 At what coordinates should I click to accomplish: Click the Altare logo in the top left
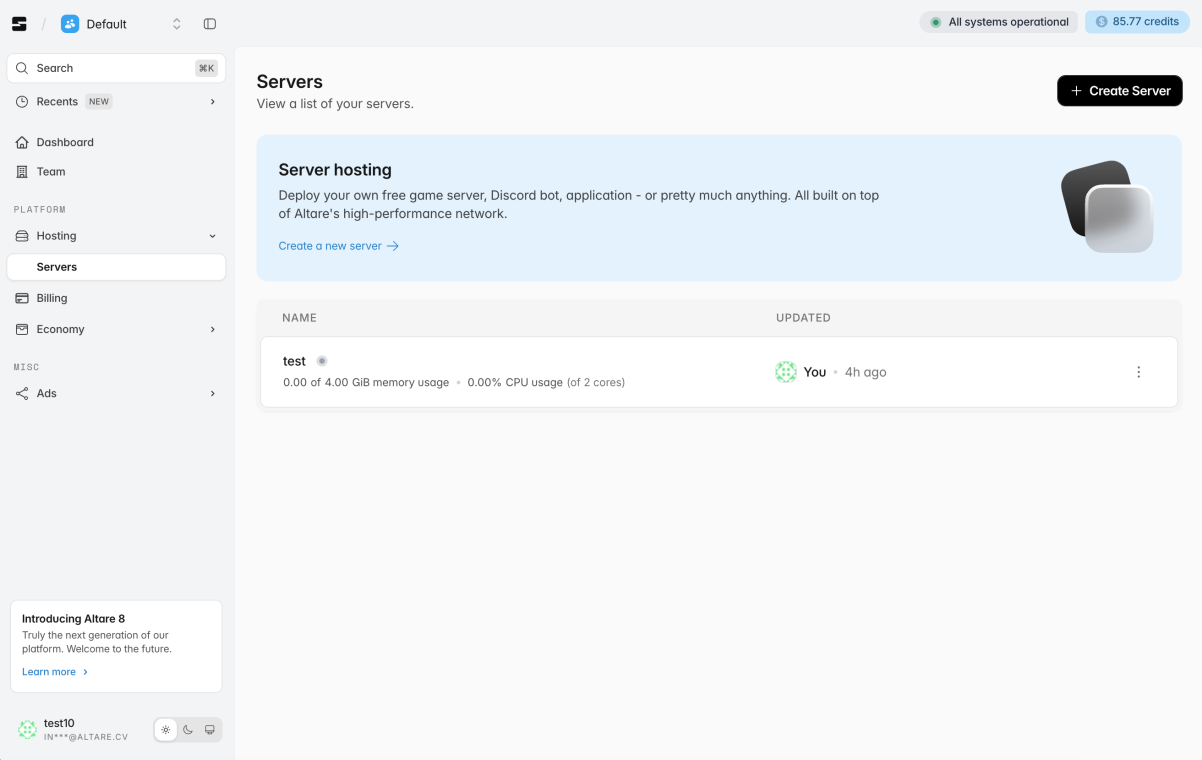(18, 23)
